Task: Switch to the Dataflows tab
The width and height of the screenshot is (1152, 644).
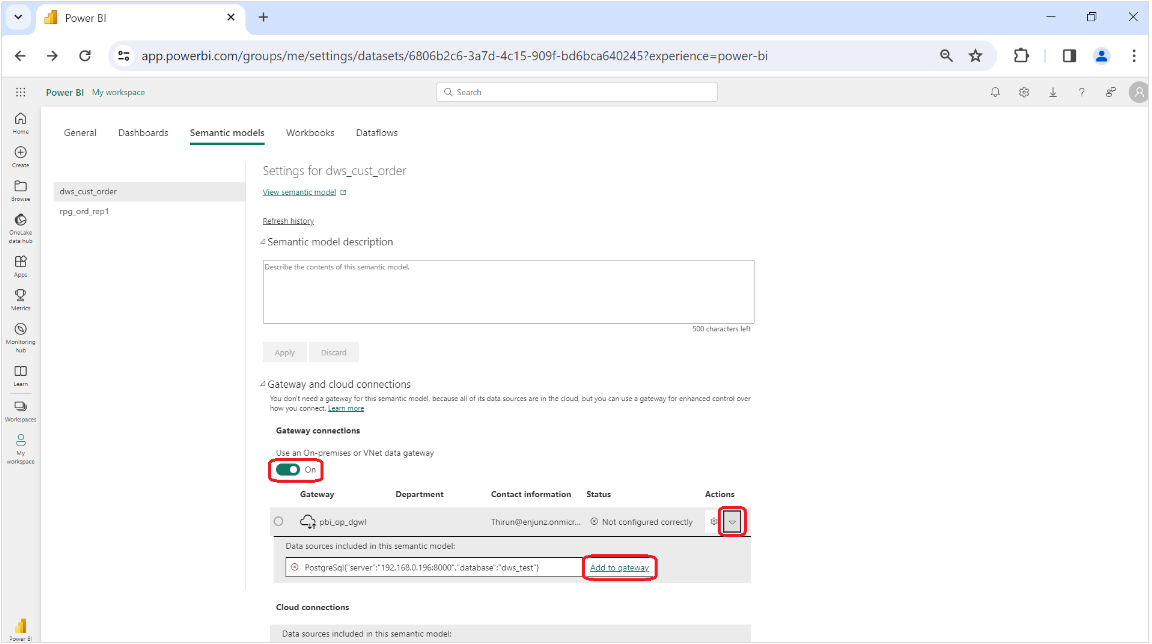Action: click(377, 133)
